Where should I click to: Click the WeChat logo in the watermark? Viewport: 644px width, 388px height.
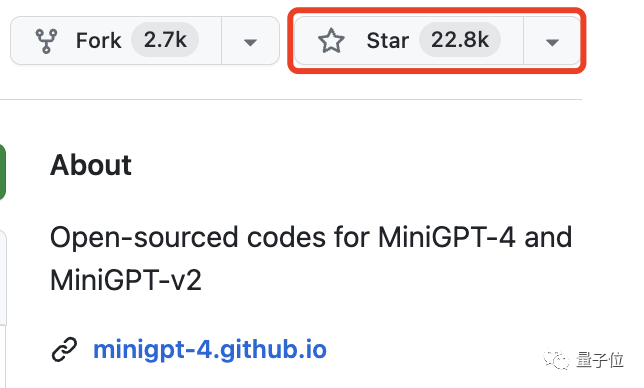pyautogui.click(x=556, y=360)
